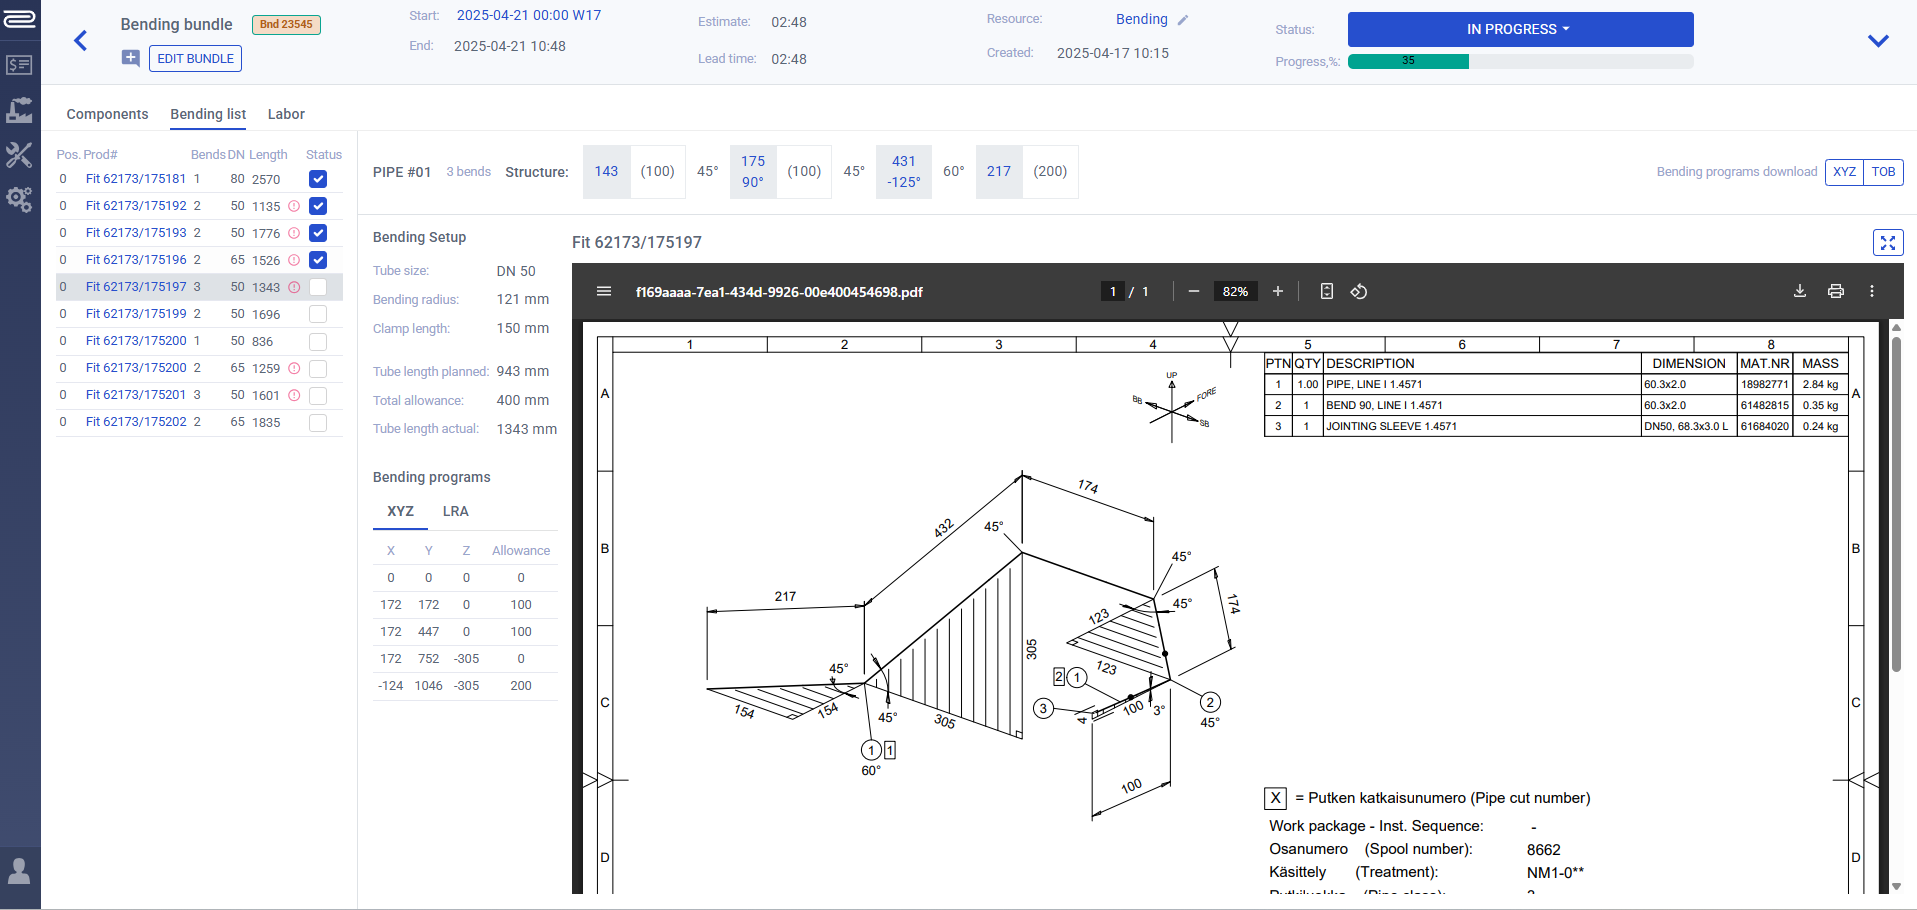The width and height of the screenshot is (1917, 910).
Task: Open the settings gears sidebar icon
Action: (20, 200)
